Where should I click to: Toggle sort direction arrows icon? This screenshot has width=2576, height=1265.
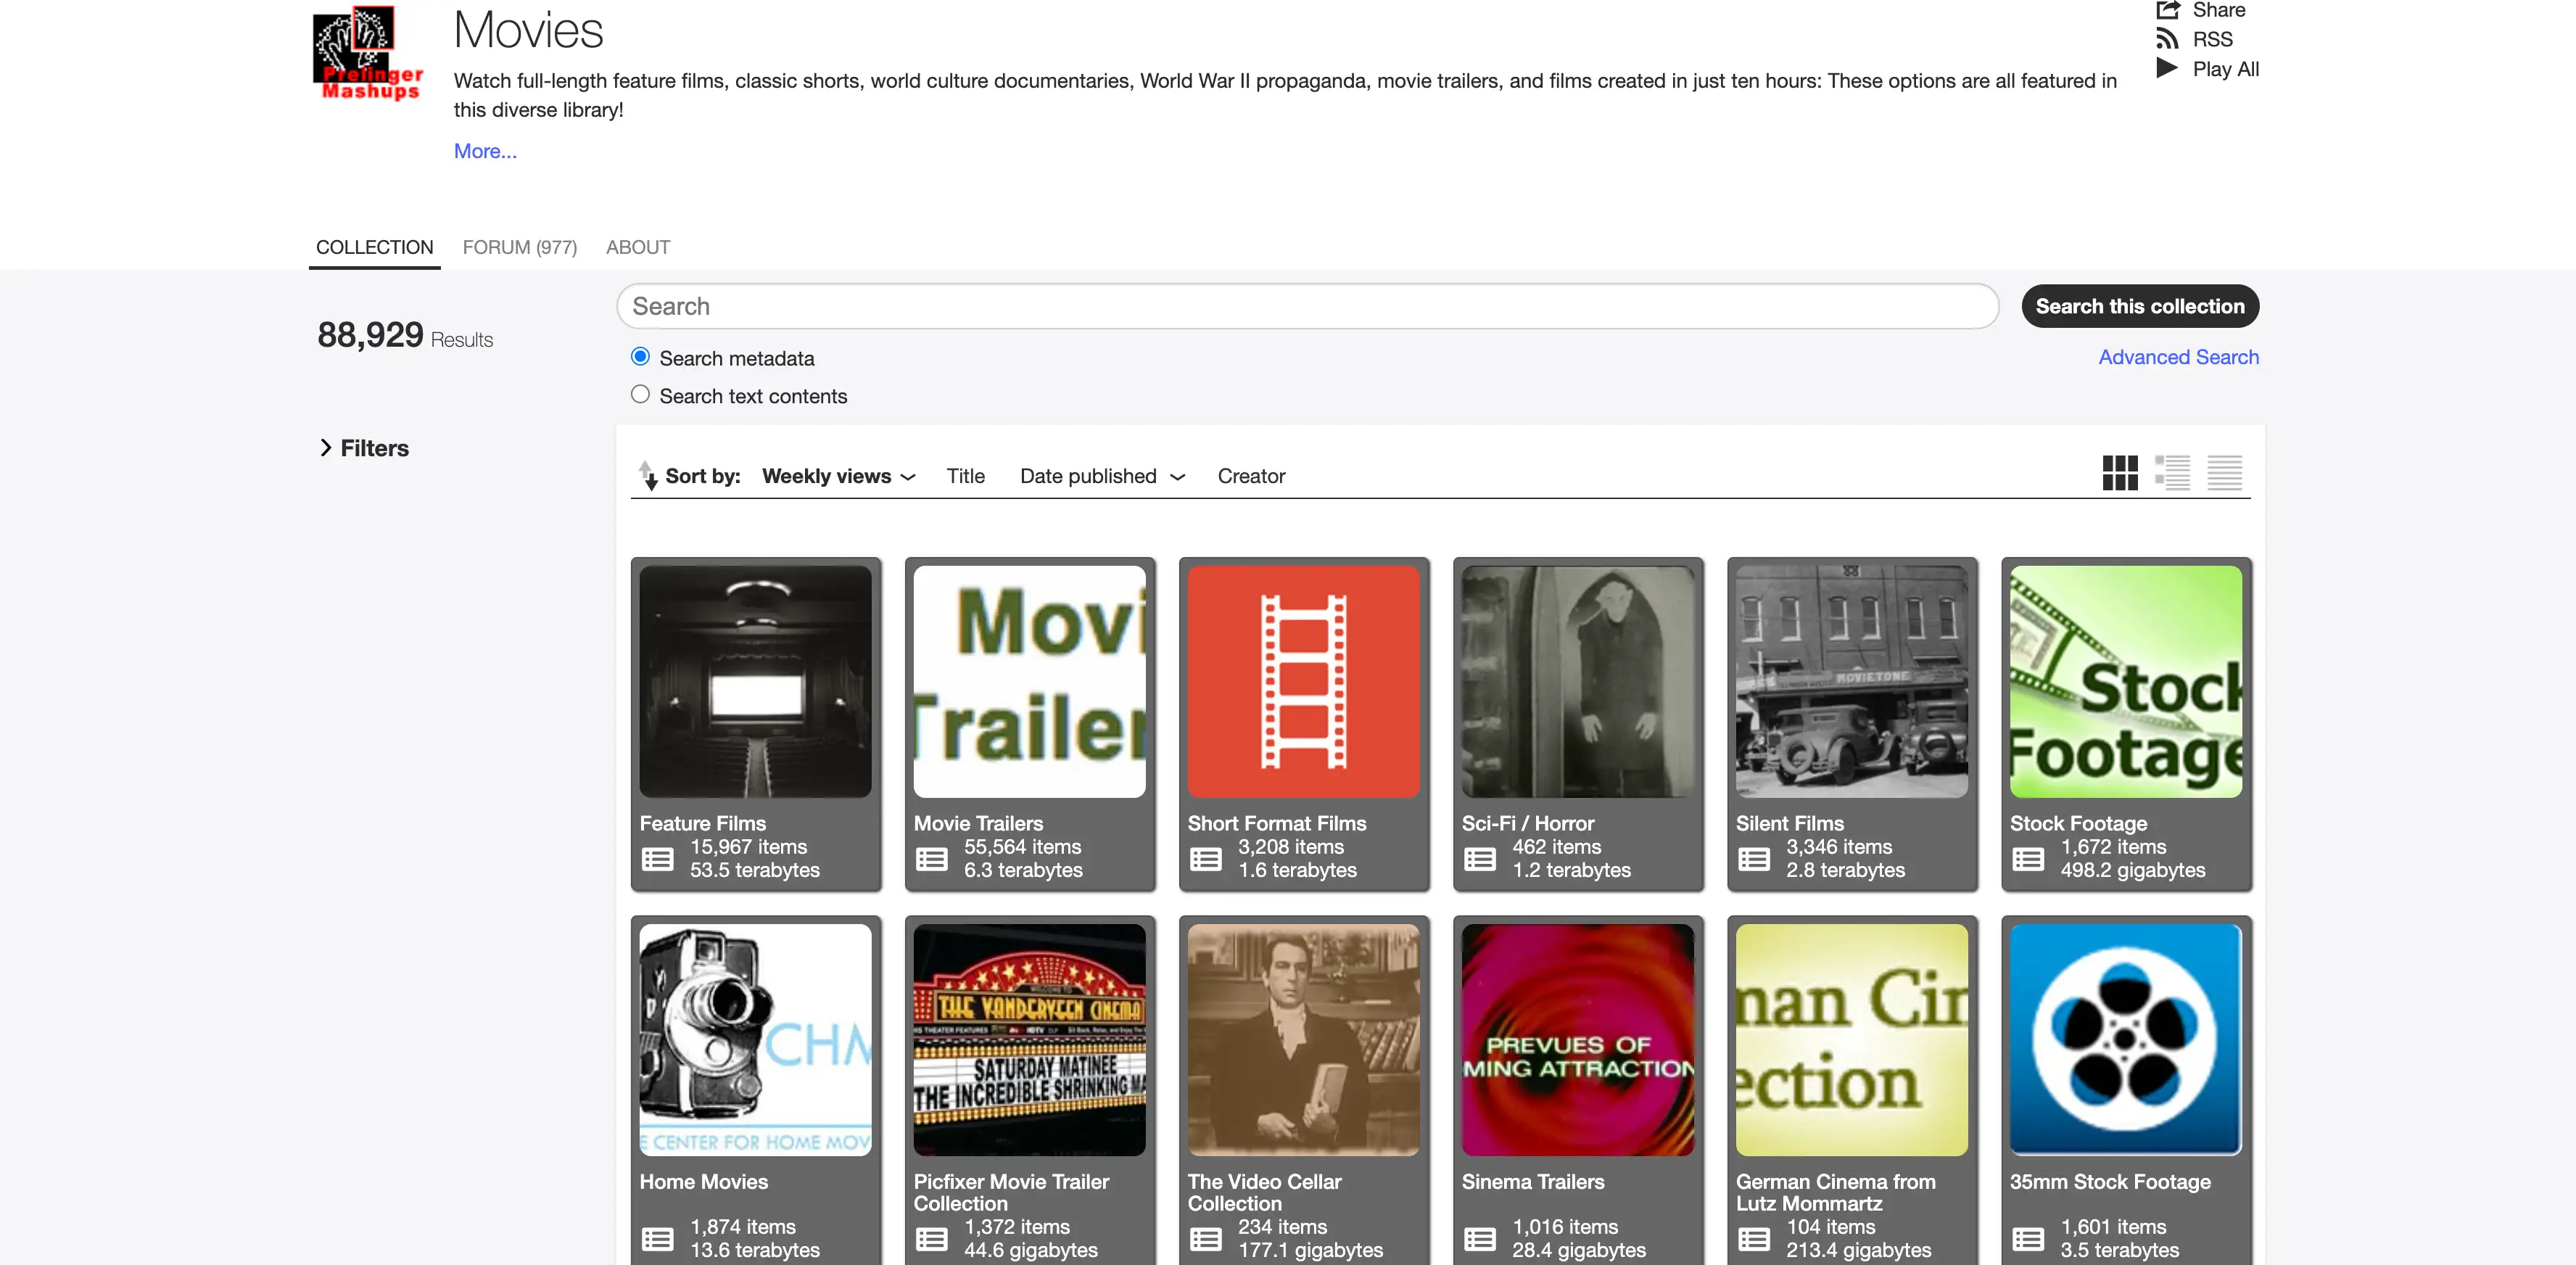(648, 475)
